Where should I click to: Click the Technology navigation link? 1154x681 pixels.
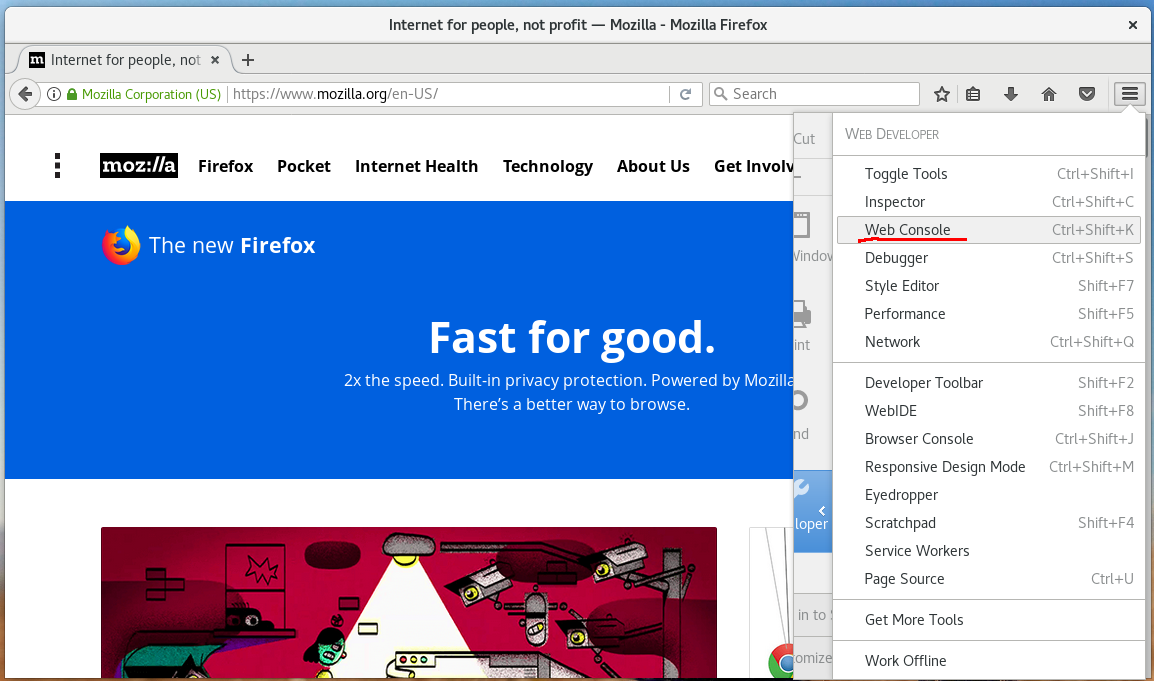click(547, 166)
